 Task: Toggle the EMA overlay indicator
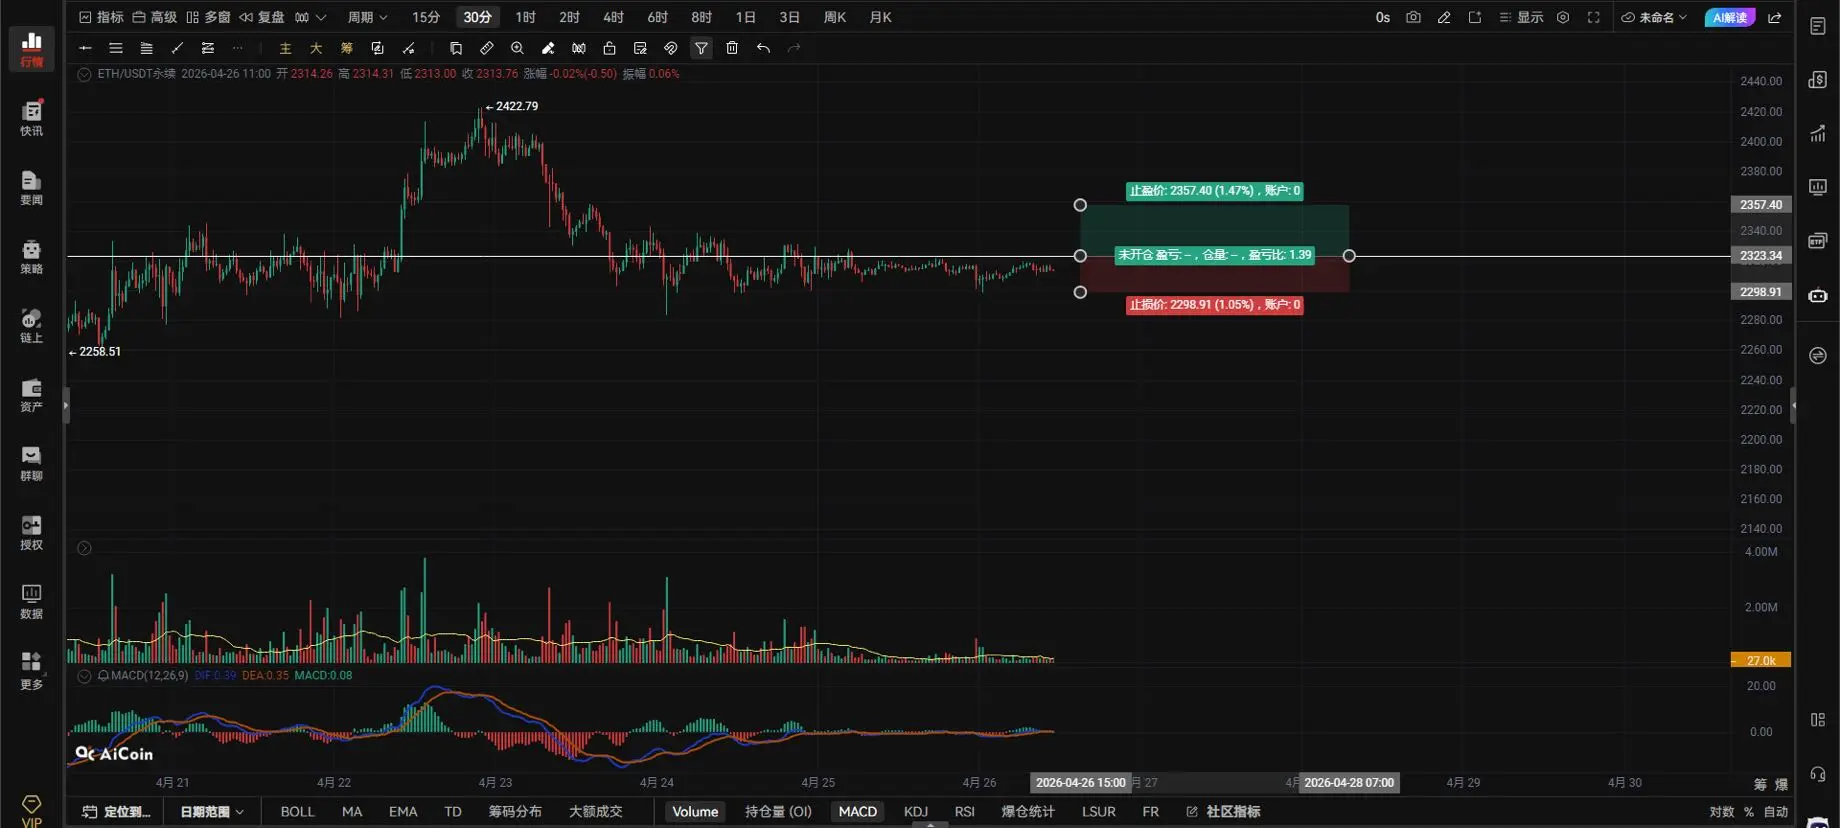pos(403,812)
